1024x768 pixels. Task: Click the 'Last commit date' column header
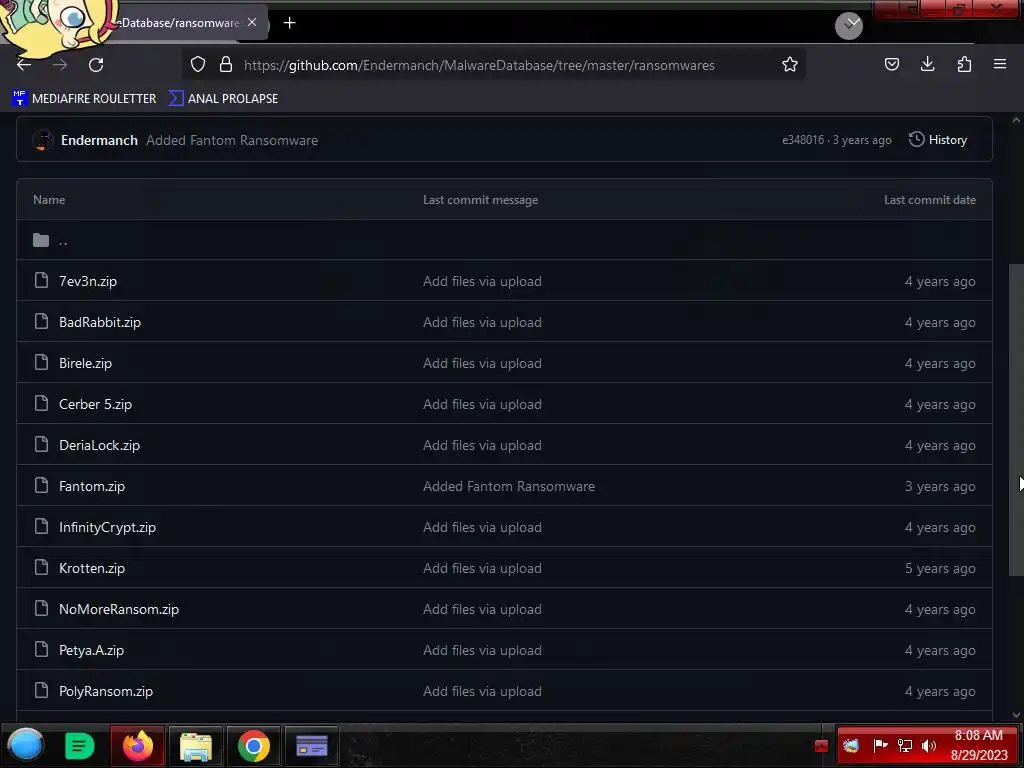(930, 200)
